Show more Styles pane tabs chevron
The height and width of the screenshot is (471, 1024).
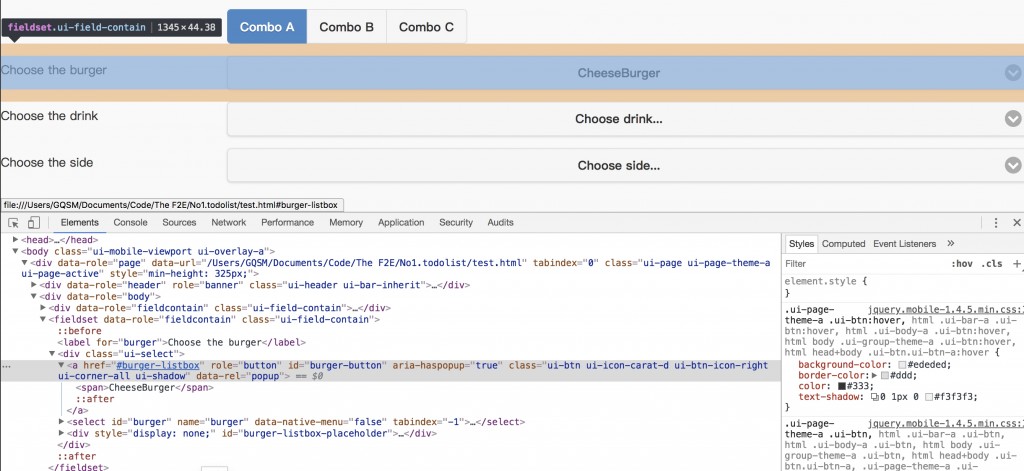pyautogui.click(x=951, y=244)
